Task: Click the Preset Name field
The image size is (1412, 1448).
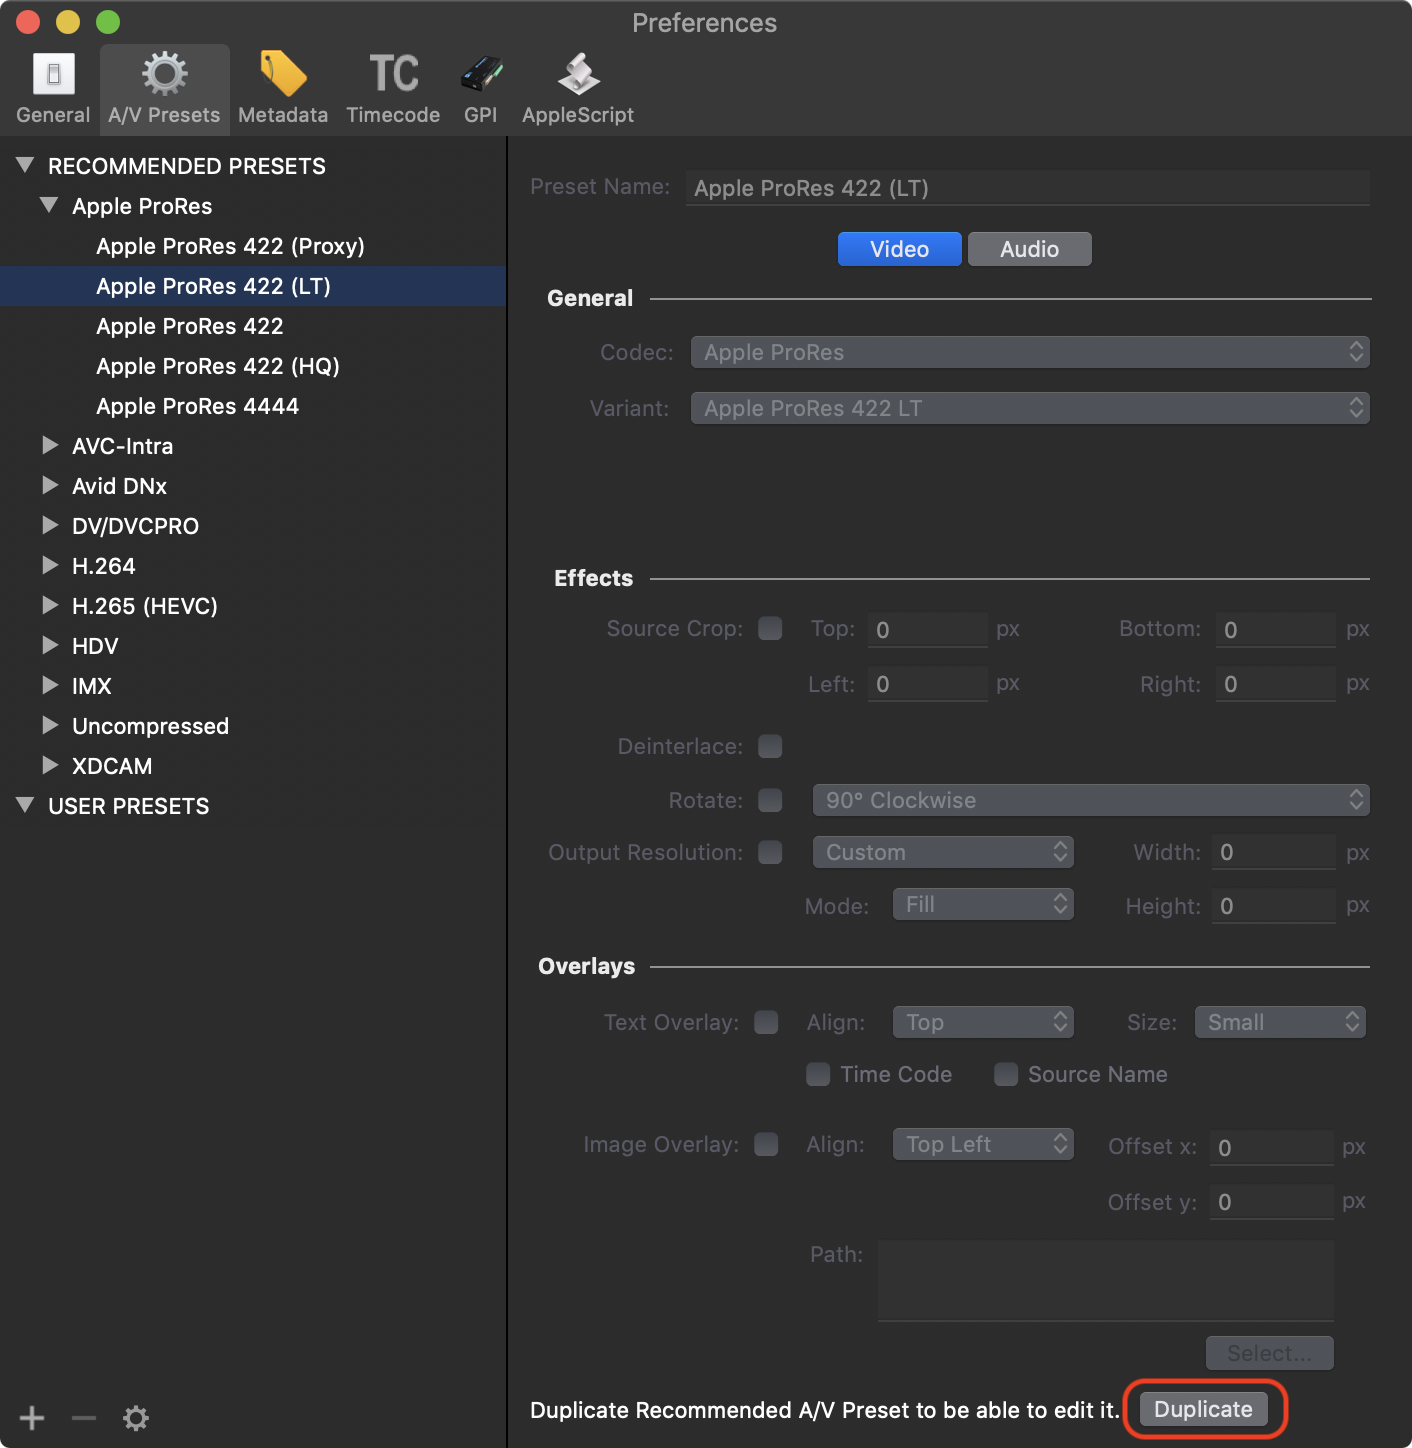Action: coord(1028,188)
